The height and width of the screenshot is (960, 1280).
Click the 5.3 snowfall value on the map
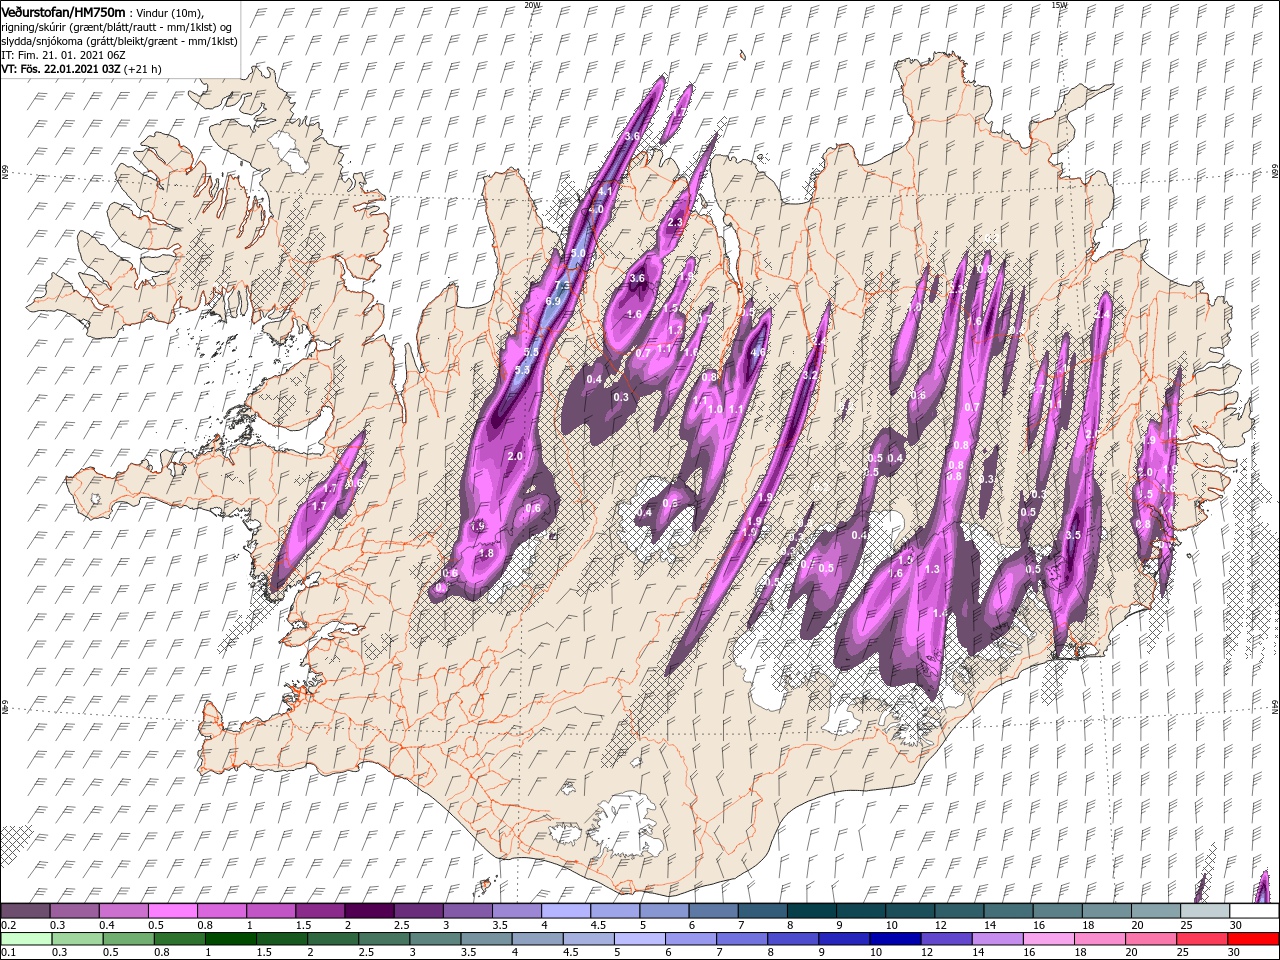[522, 371]
